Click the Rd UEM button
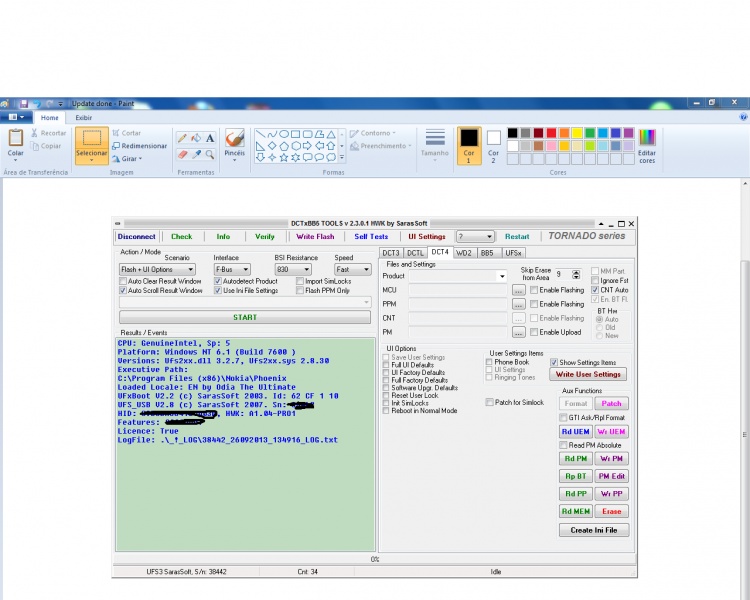Screen dimensions: 750x600 pos(576,432)
